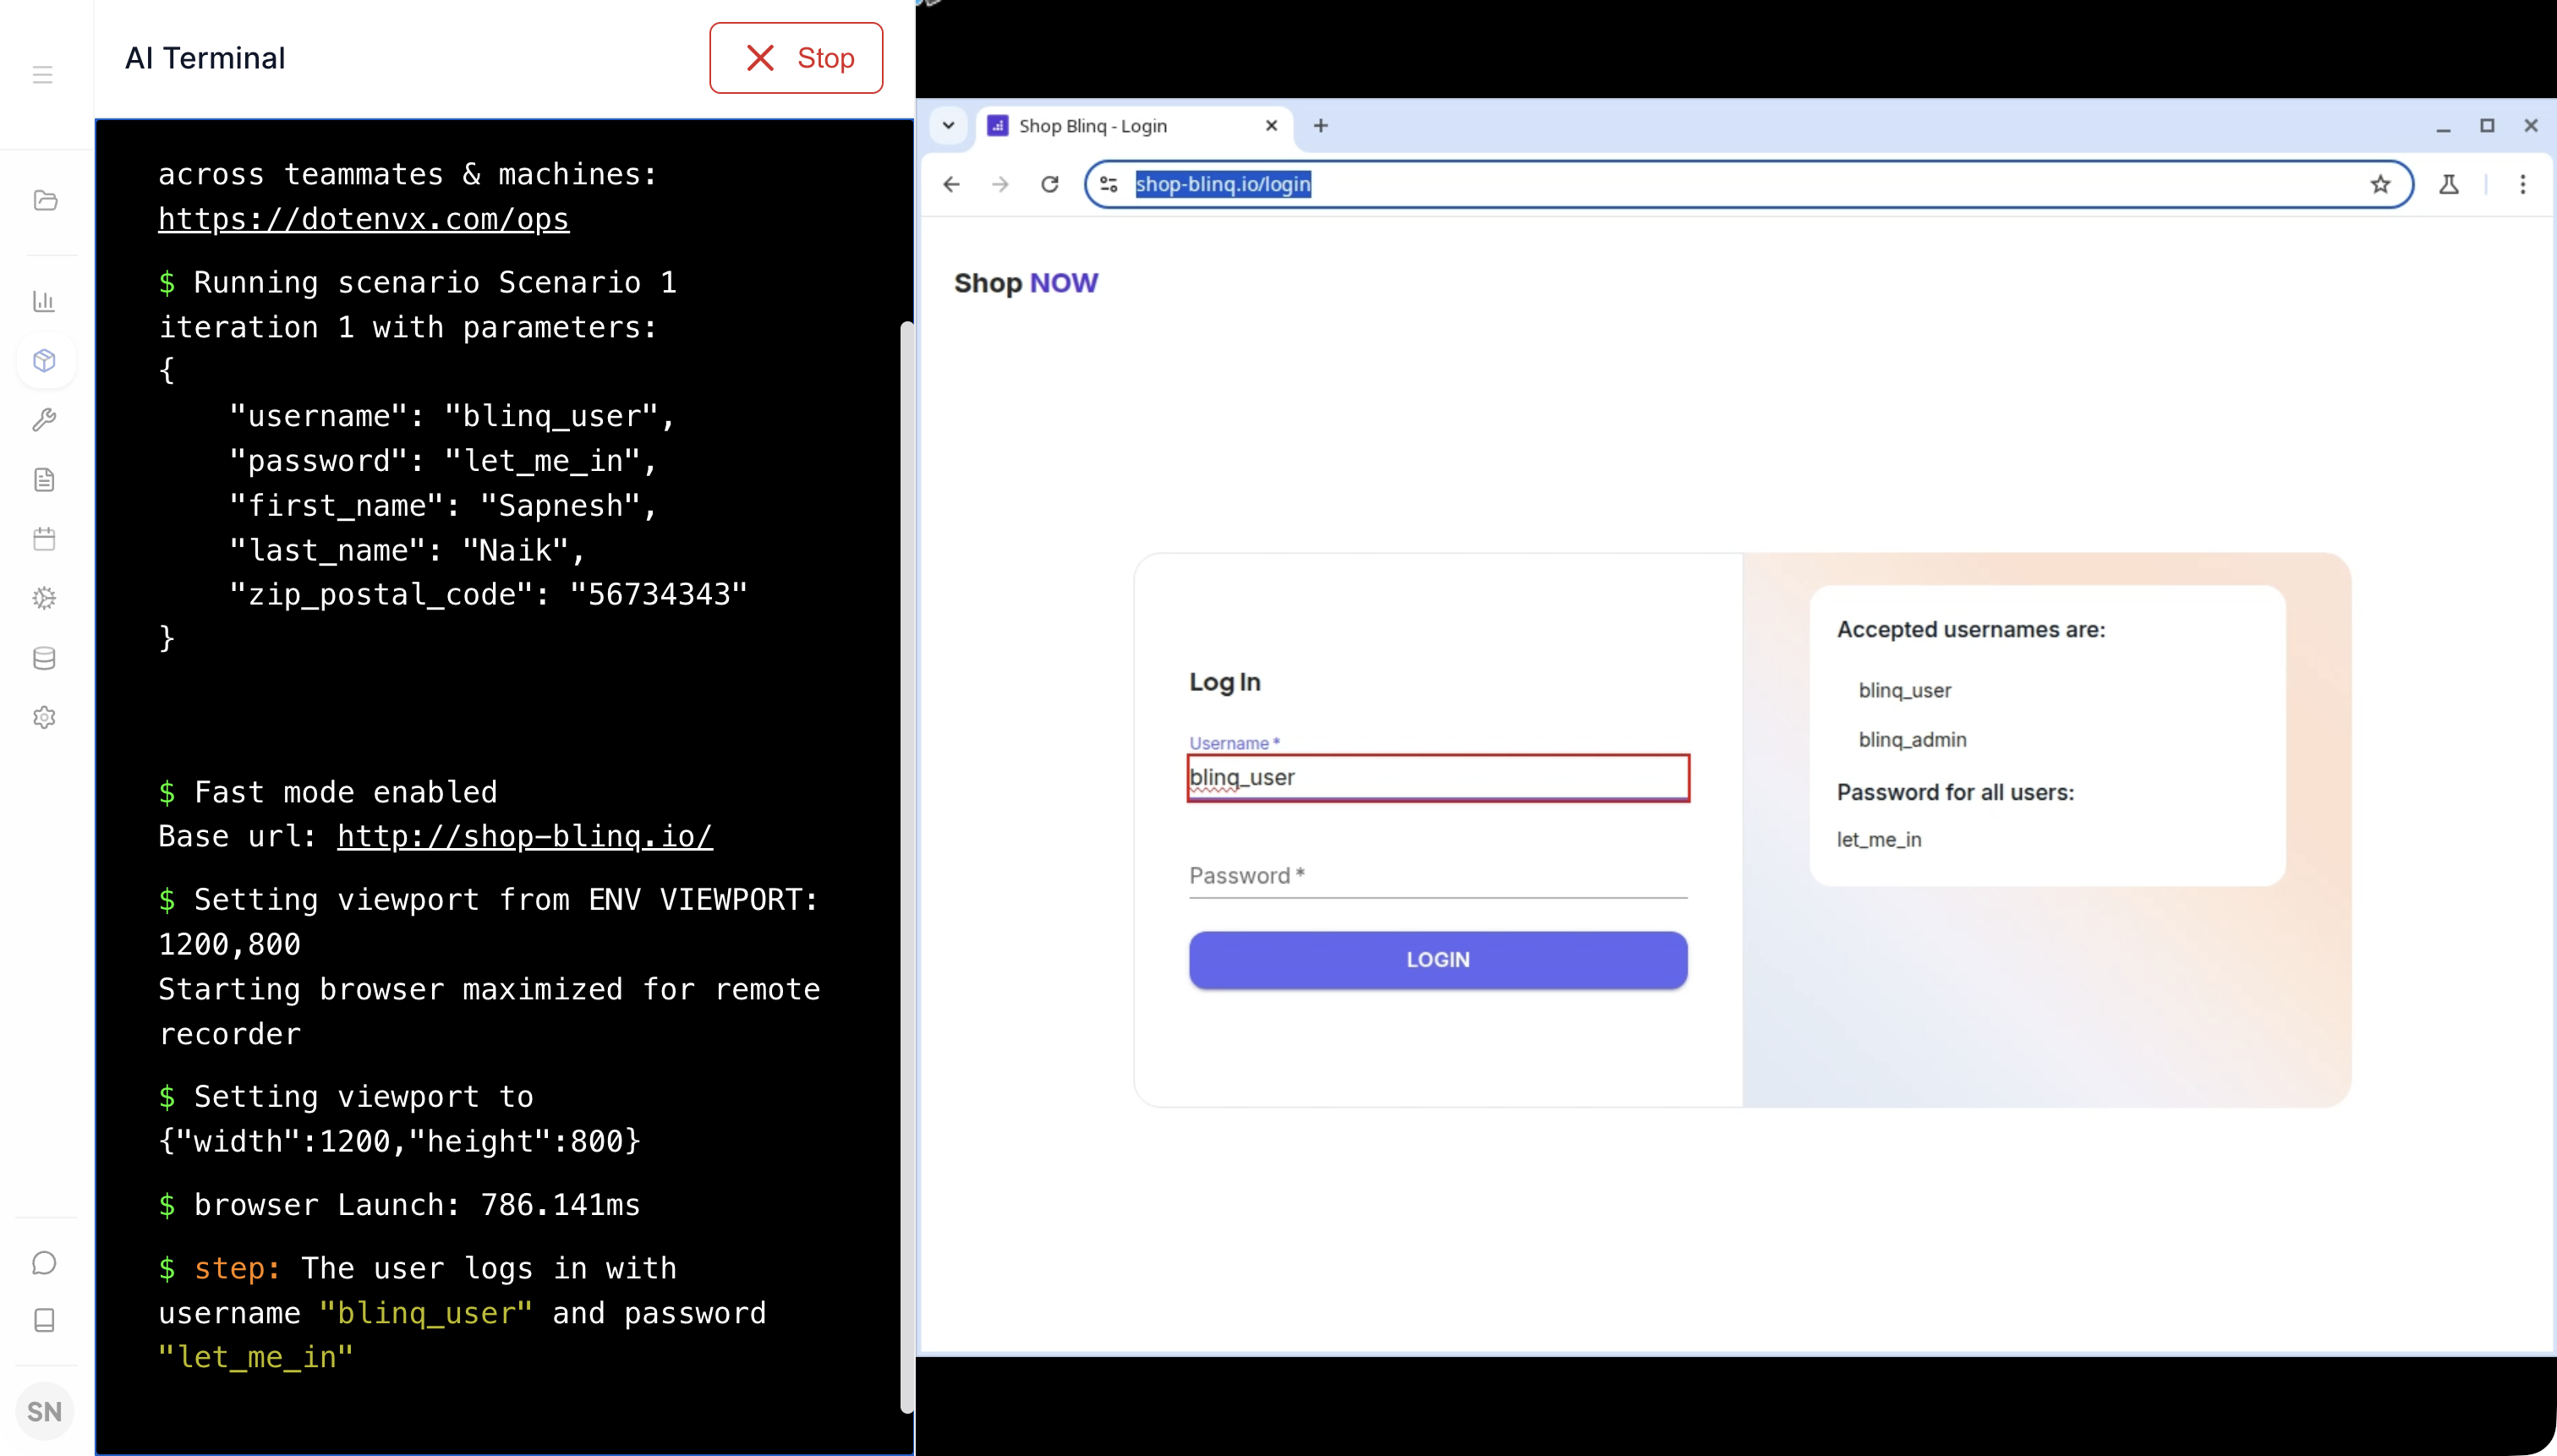Image resolution: width=2557 pixels, height=1456 pixels.
Task: Focus the Password input field
Action: pyautogui.click(x=1437, y=876)
